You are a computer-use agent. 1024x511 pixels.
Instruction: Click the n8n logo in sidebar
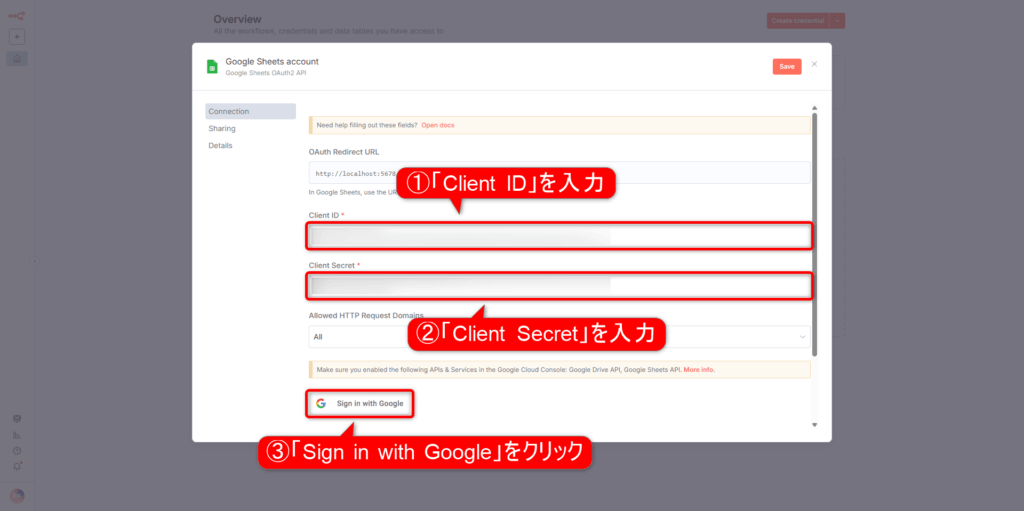17,17
